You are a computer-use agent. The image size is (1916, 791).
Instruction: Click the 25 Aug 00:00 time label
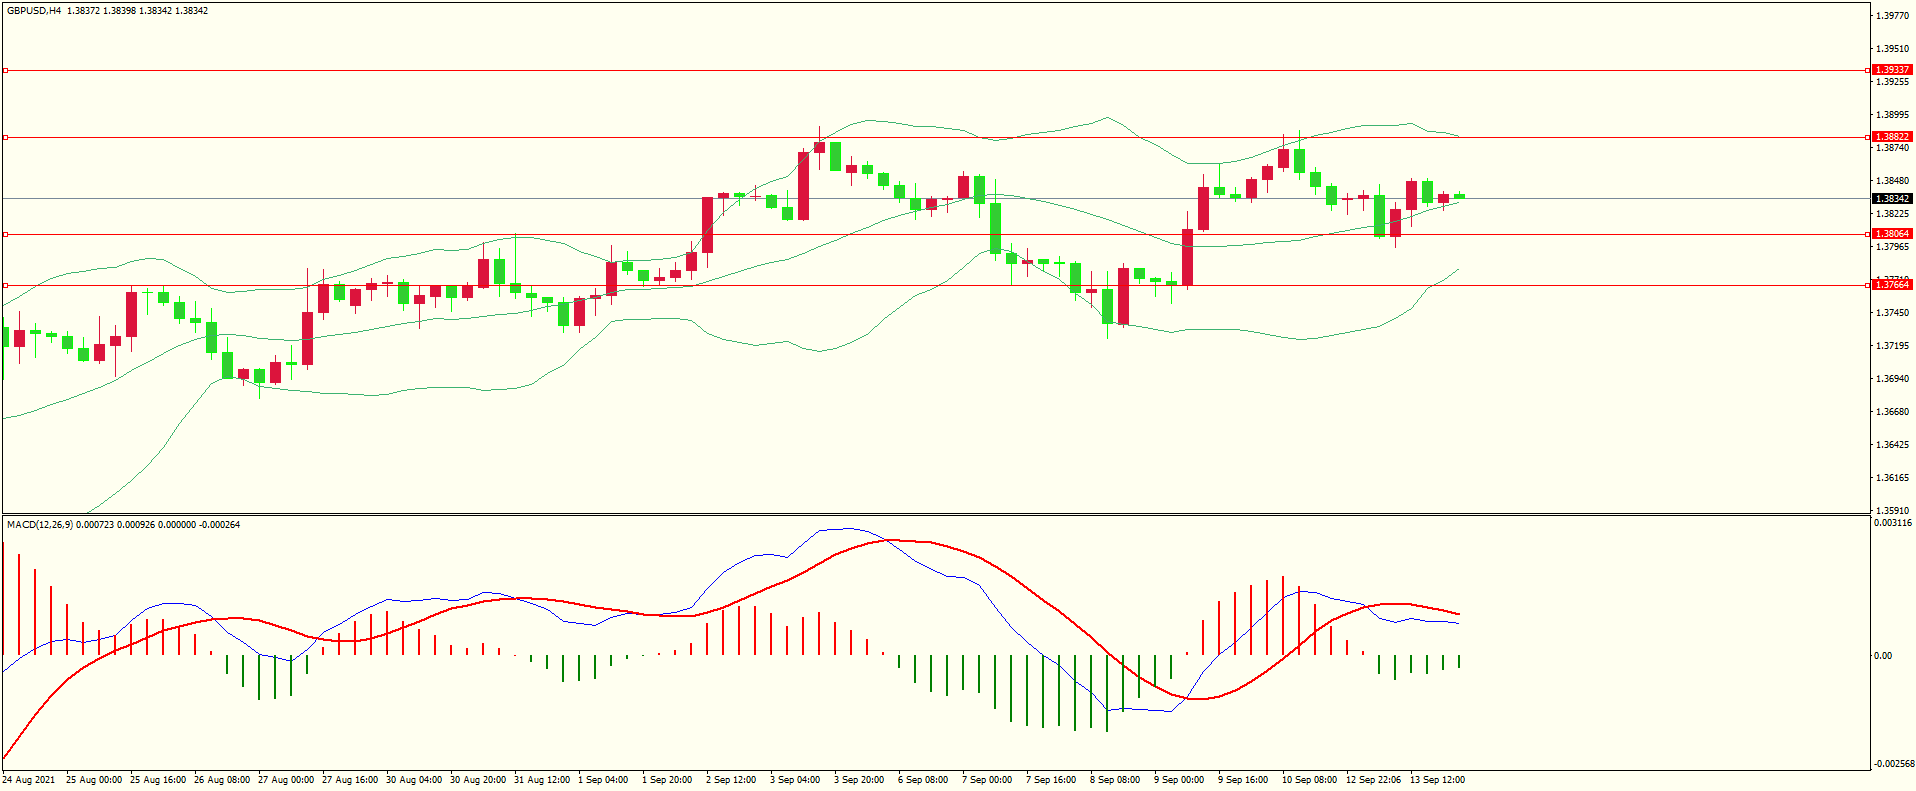tap(94, 780)
